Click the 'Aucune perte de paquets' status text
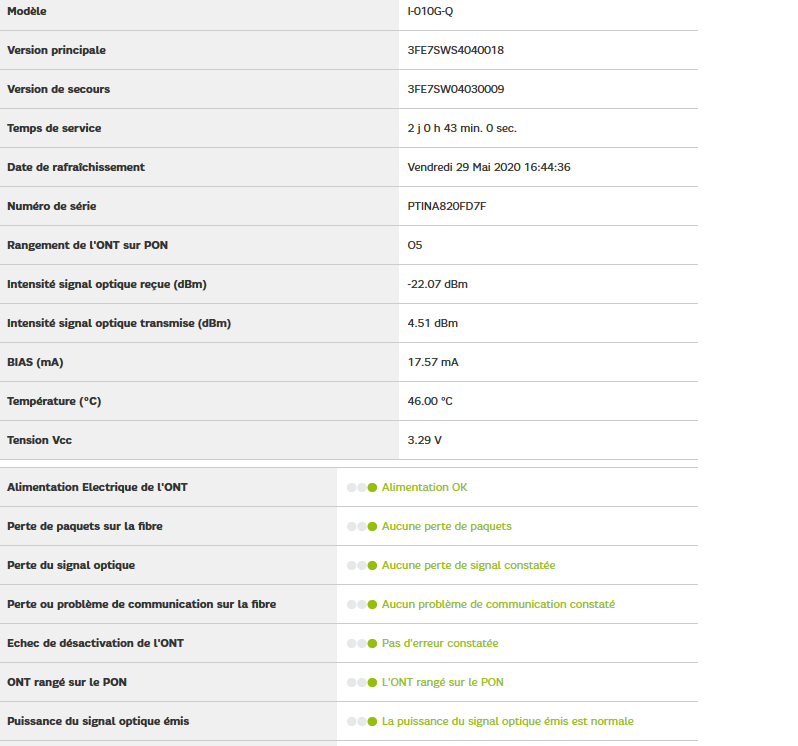Image resolution: width=798 pixels, height=746 pixels. coord(446,526)
